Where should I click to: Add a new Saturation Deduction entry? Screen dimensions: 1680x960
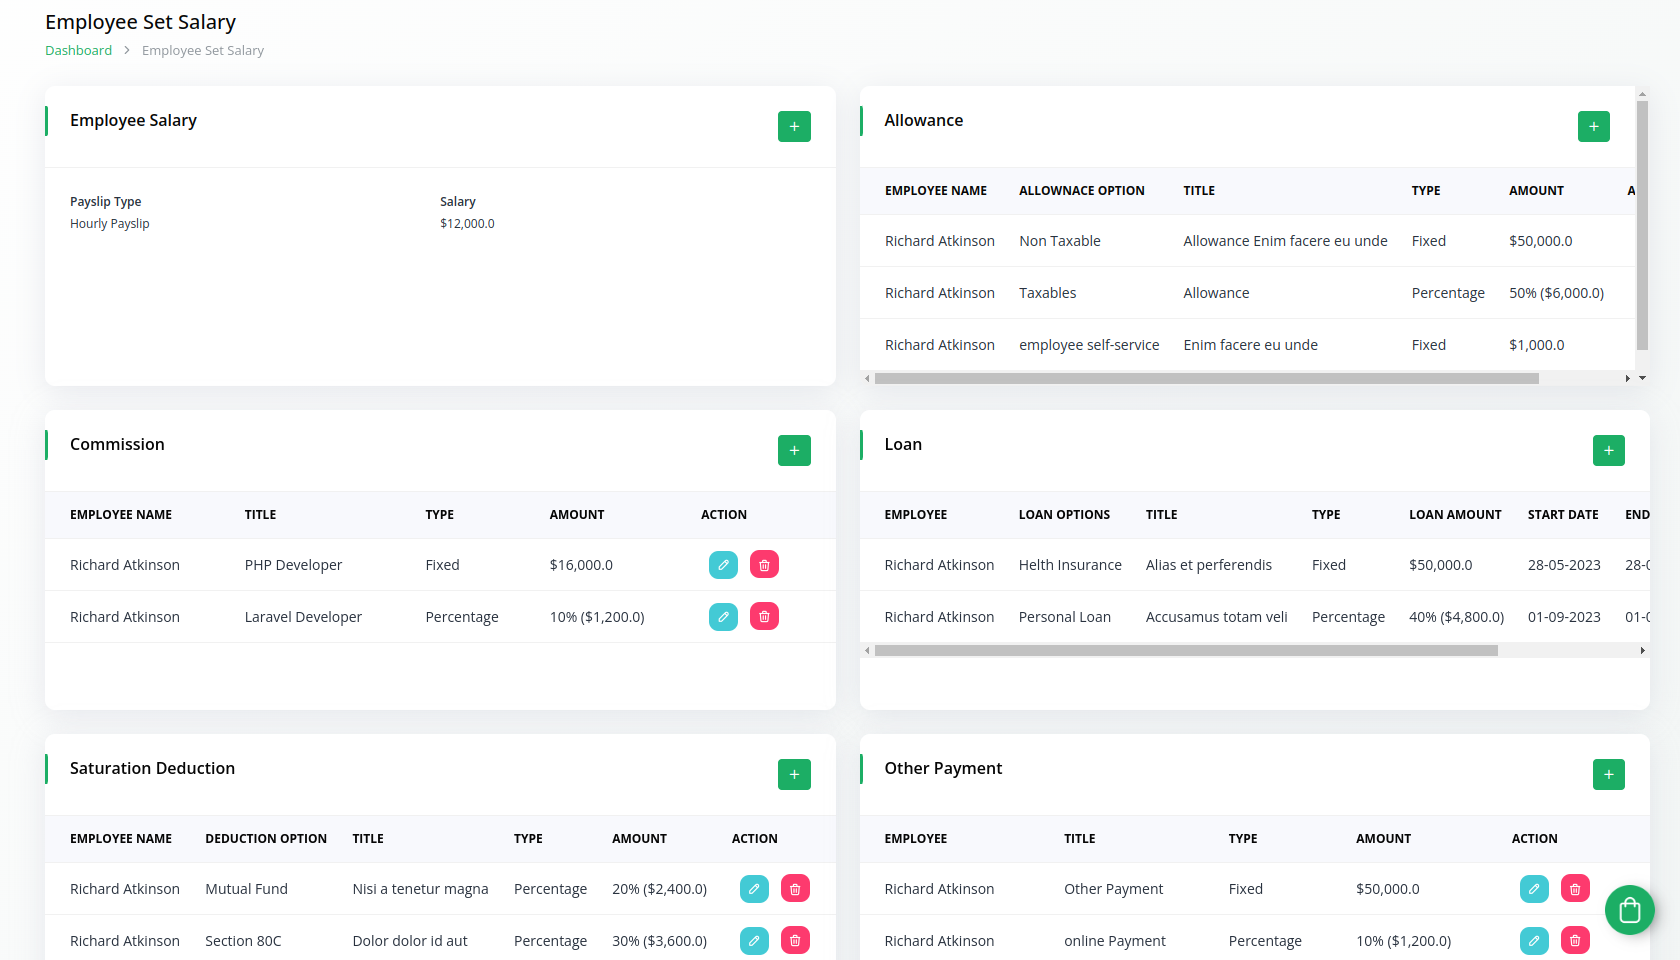click(x=794, y=774)
